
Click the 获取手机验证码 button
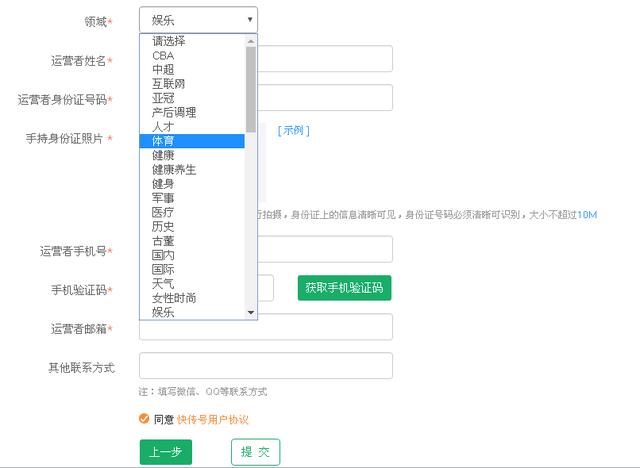point(344,288)
